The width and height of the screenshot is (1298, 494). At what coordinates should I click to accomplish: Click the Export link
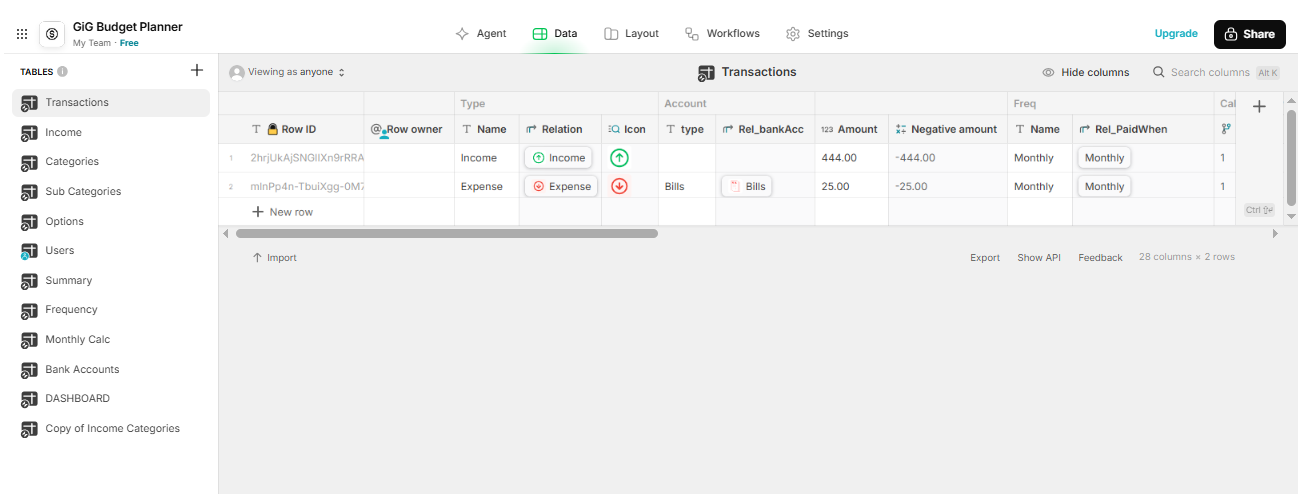click(x=985, y=257)
